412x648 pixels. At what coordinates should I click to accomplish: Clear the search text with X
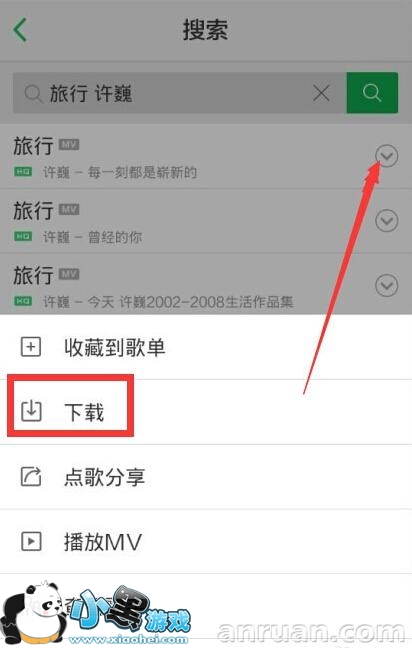click(321, 93)
